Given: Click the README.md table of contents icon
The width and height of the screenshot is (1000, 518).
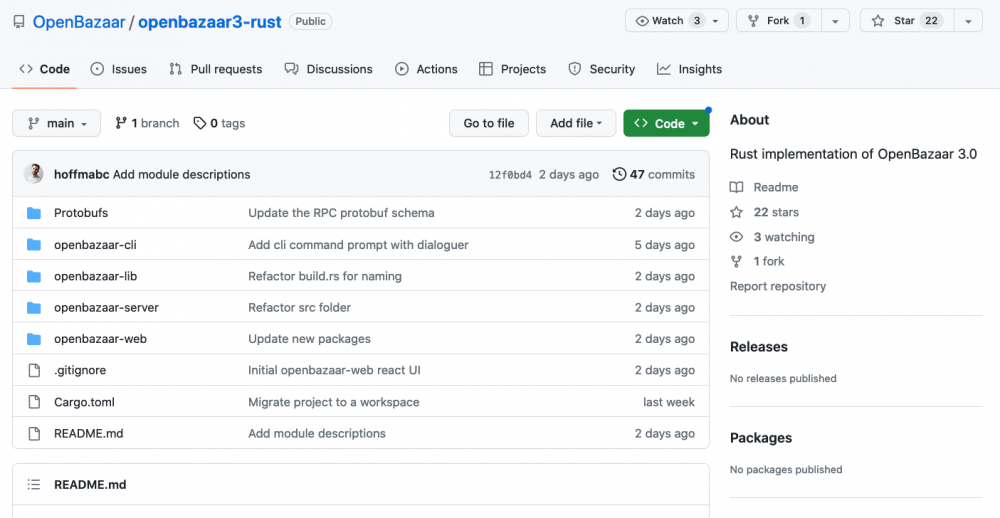Looking at the screenshot, I should (x=34, y=485).
